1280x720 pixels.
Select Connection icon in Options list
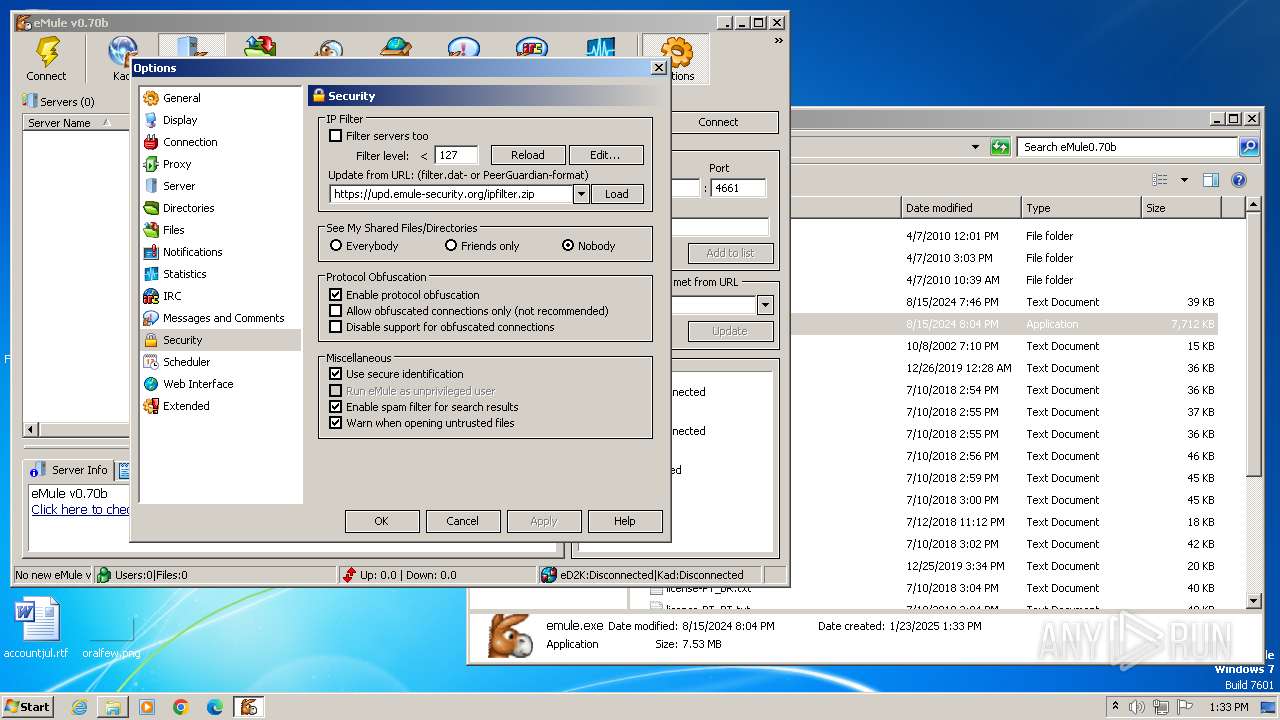click(x=151, y=142)
